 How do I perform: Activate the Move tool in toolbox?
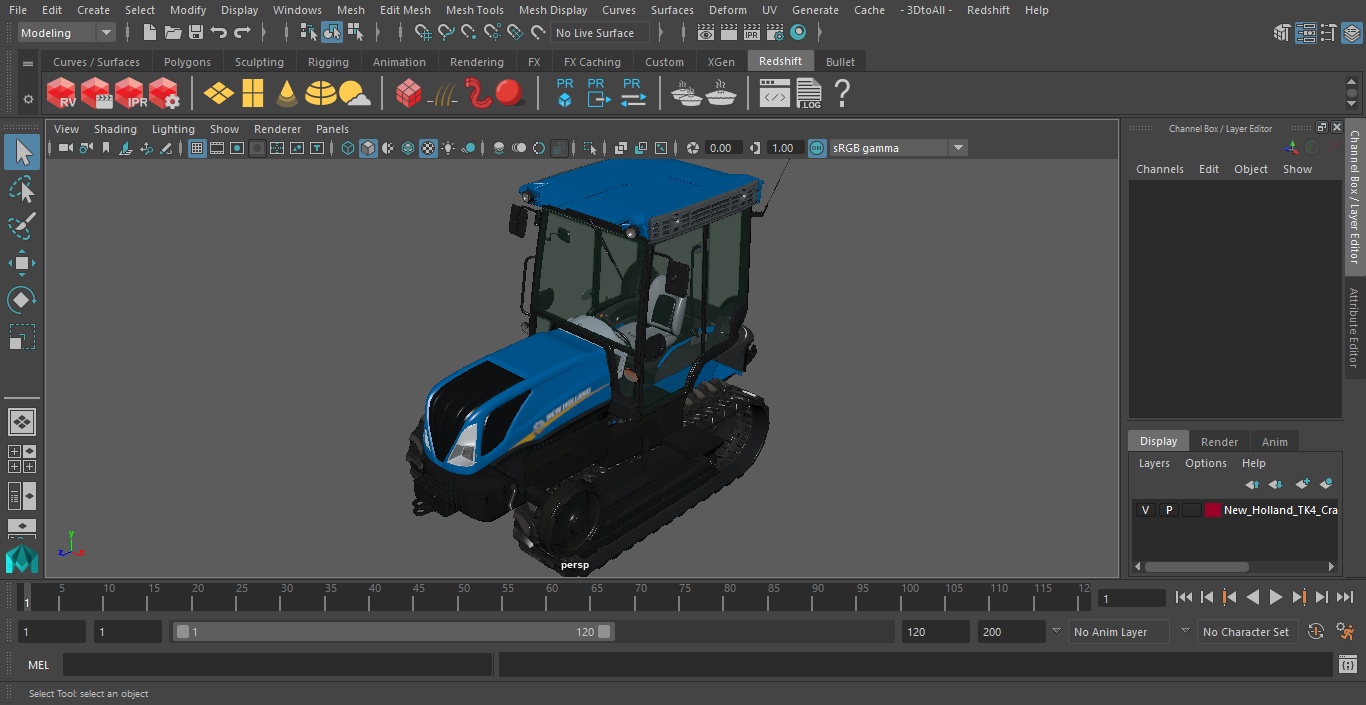click(x=21, y=263)
